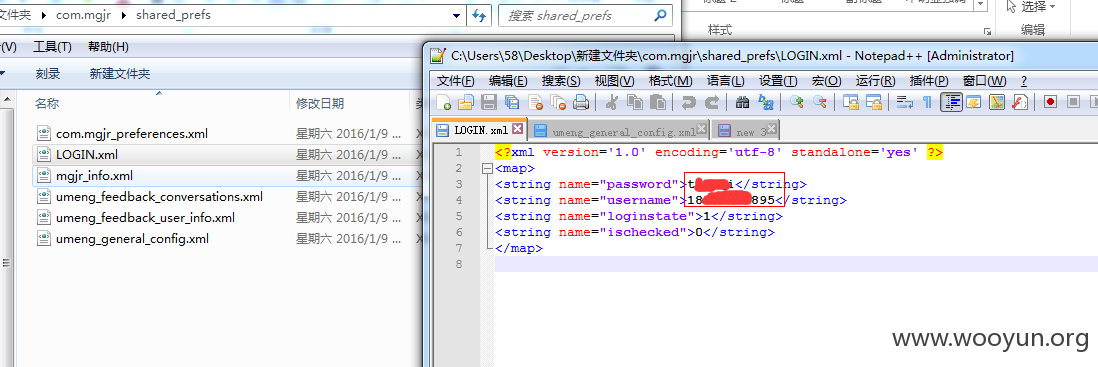Open Replace dialog from toolbar icon

(x=765, y=103)
